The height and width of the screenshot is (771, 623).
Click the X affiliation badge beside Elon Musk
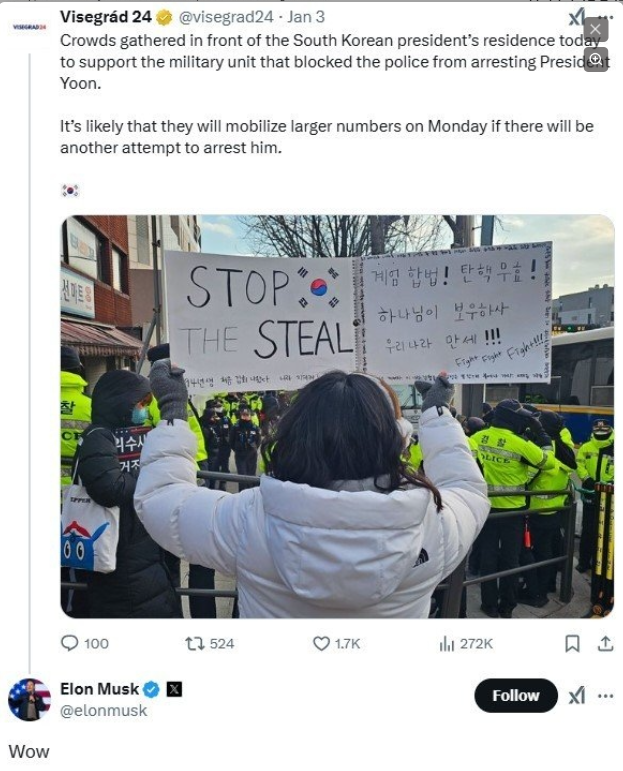[x=174, y=690]
